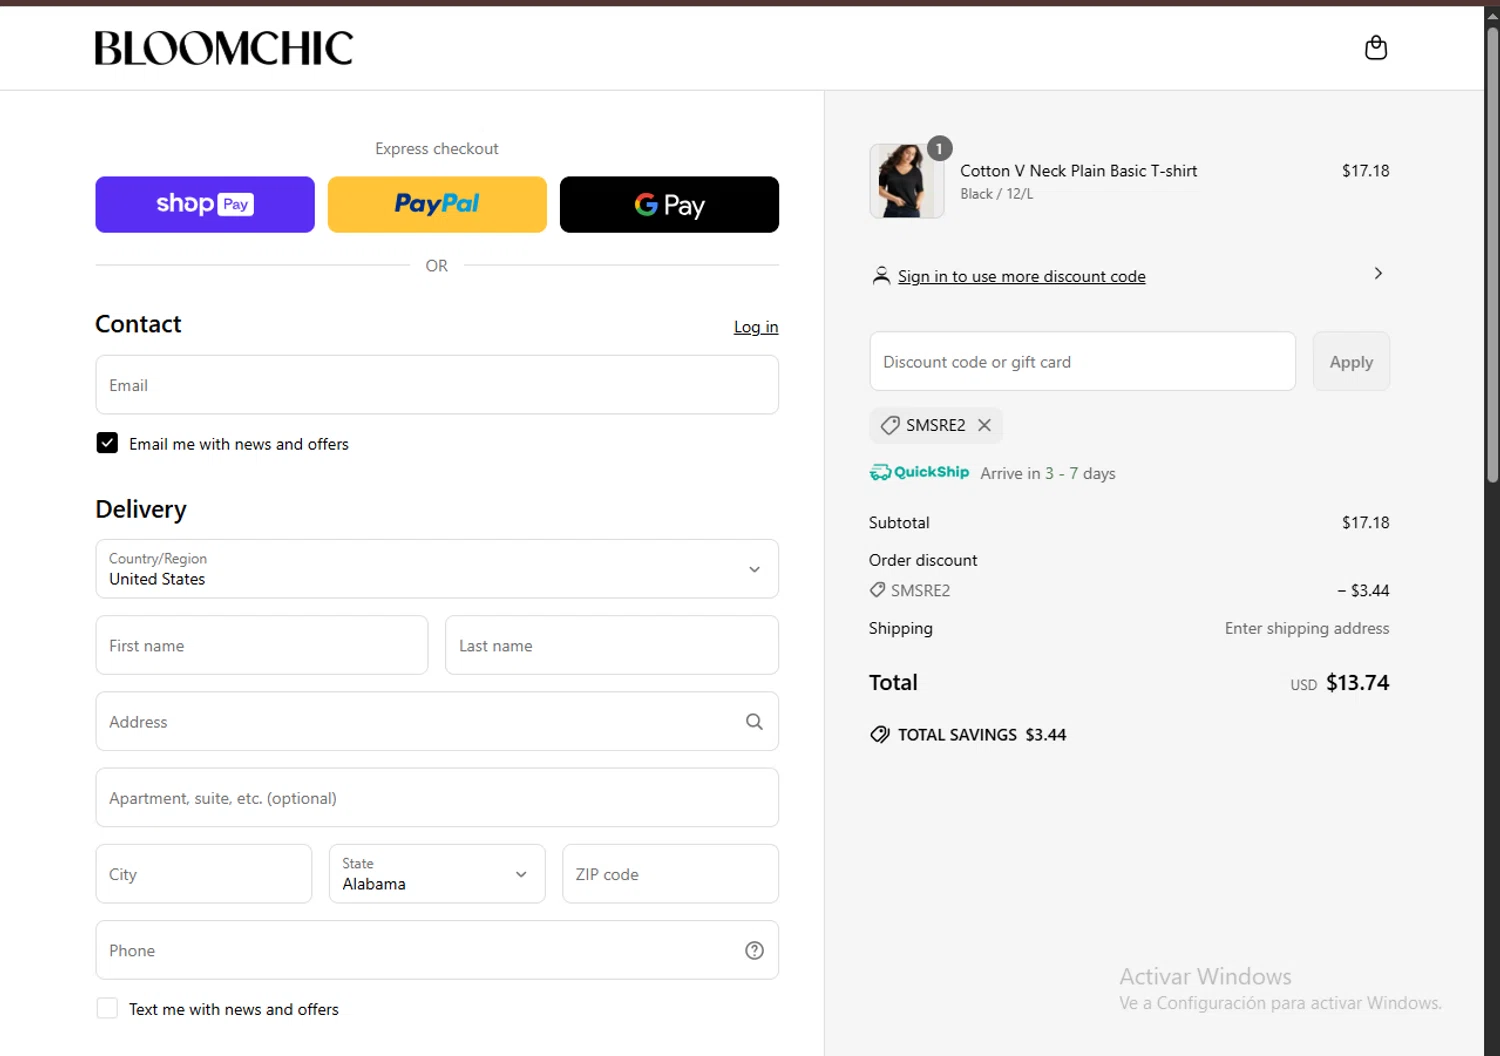This screenshot has height=1056, width=1500.
Task: Click the QuickShip truck logo
Action: click(919, 472)
